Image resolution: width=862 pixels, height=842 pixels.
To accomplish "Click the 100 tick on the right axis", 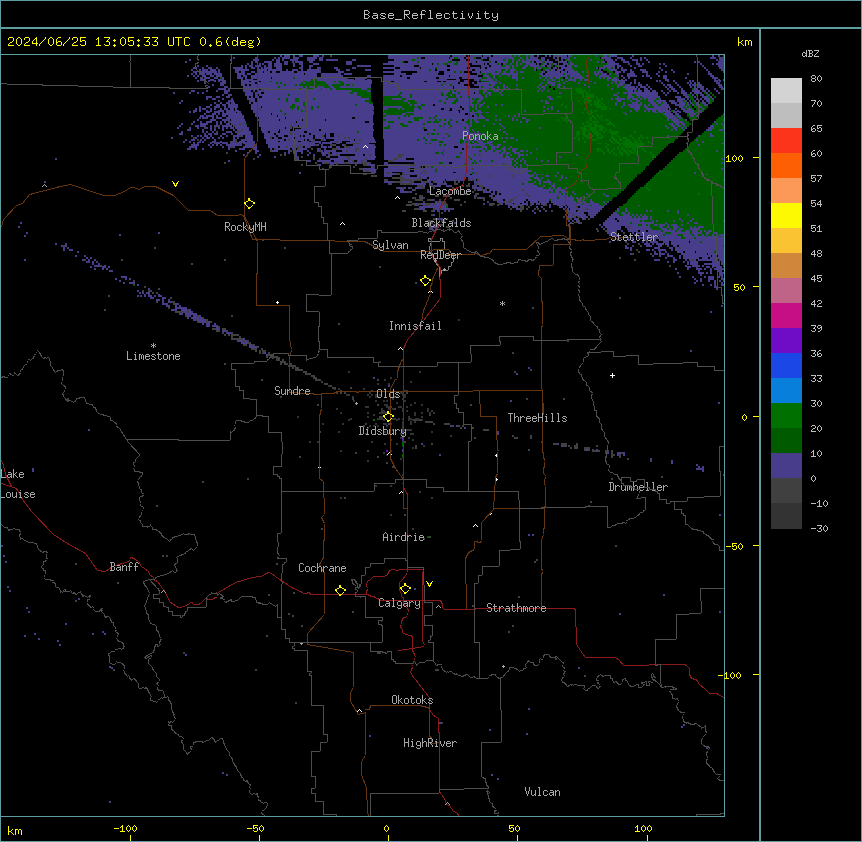I will coord(734,158).
